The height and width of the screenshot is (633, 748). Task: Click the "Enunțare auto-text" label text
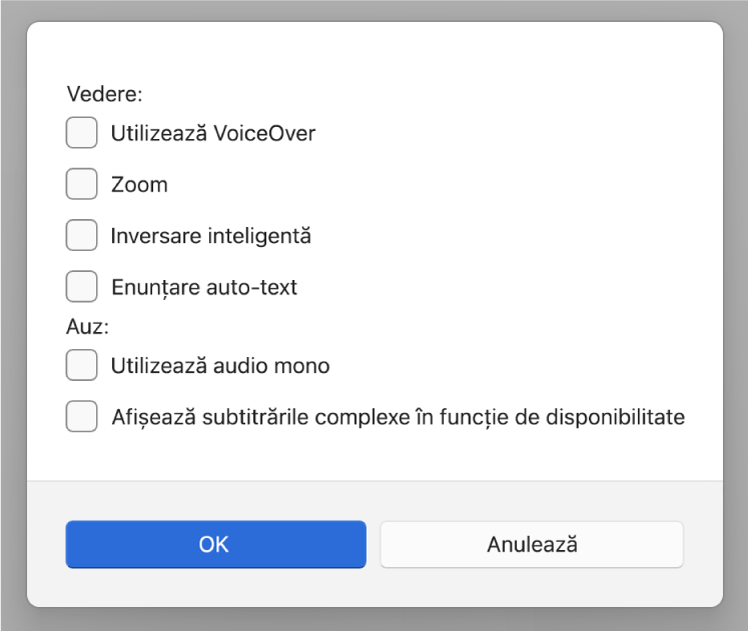pos(204,288)
